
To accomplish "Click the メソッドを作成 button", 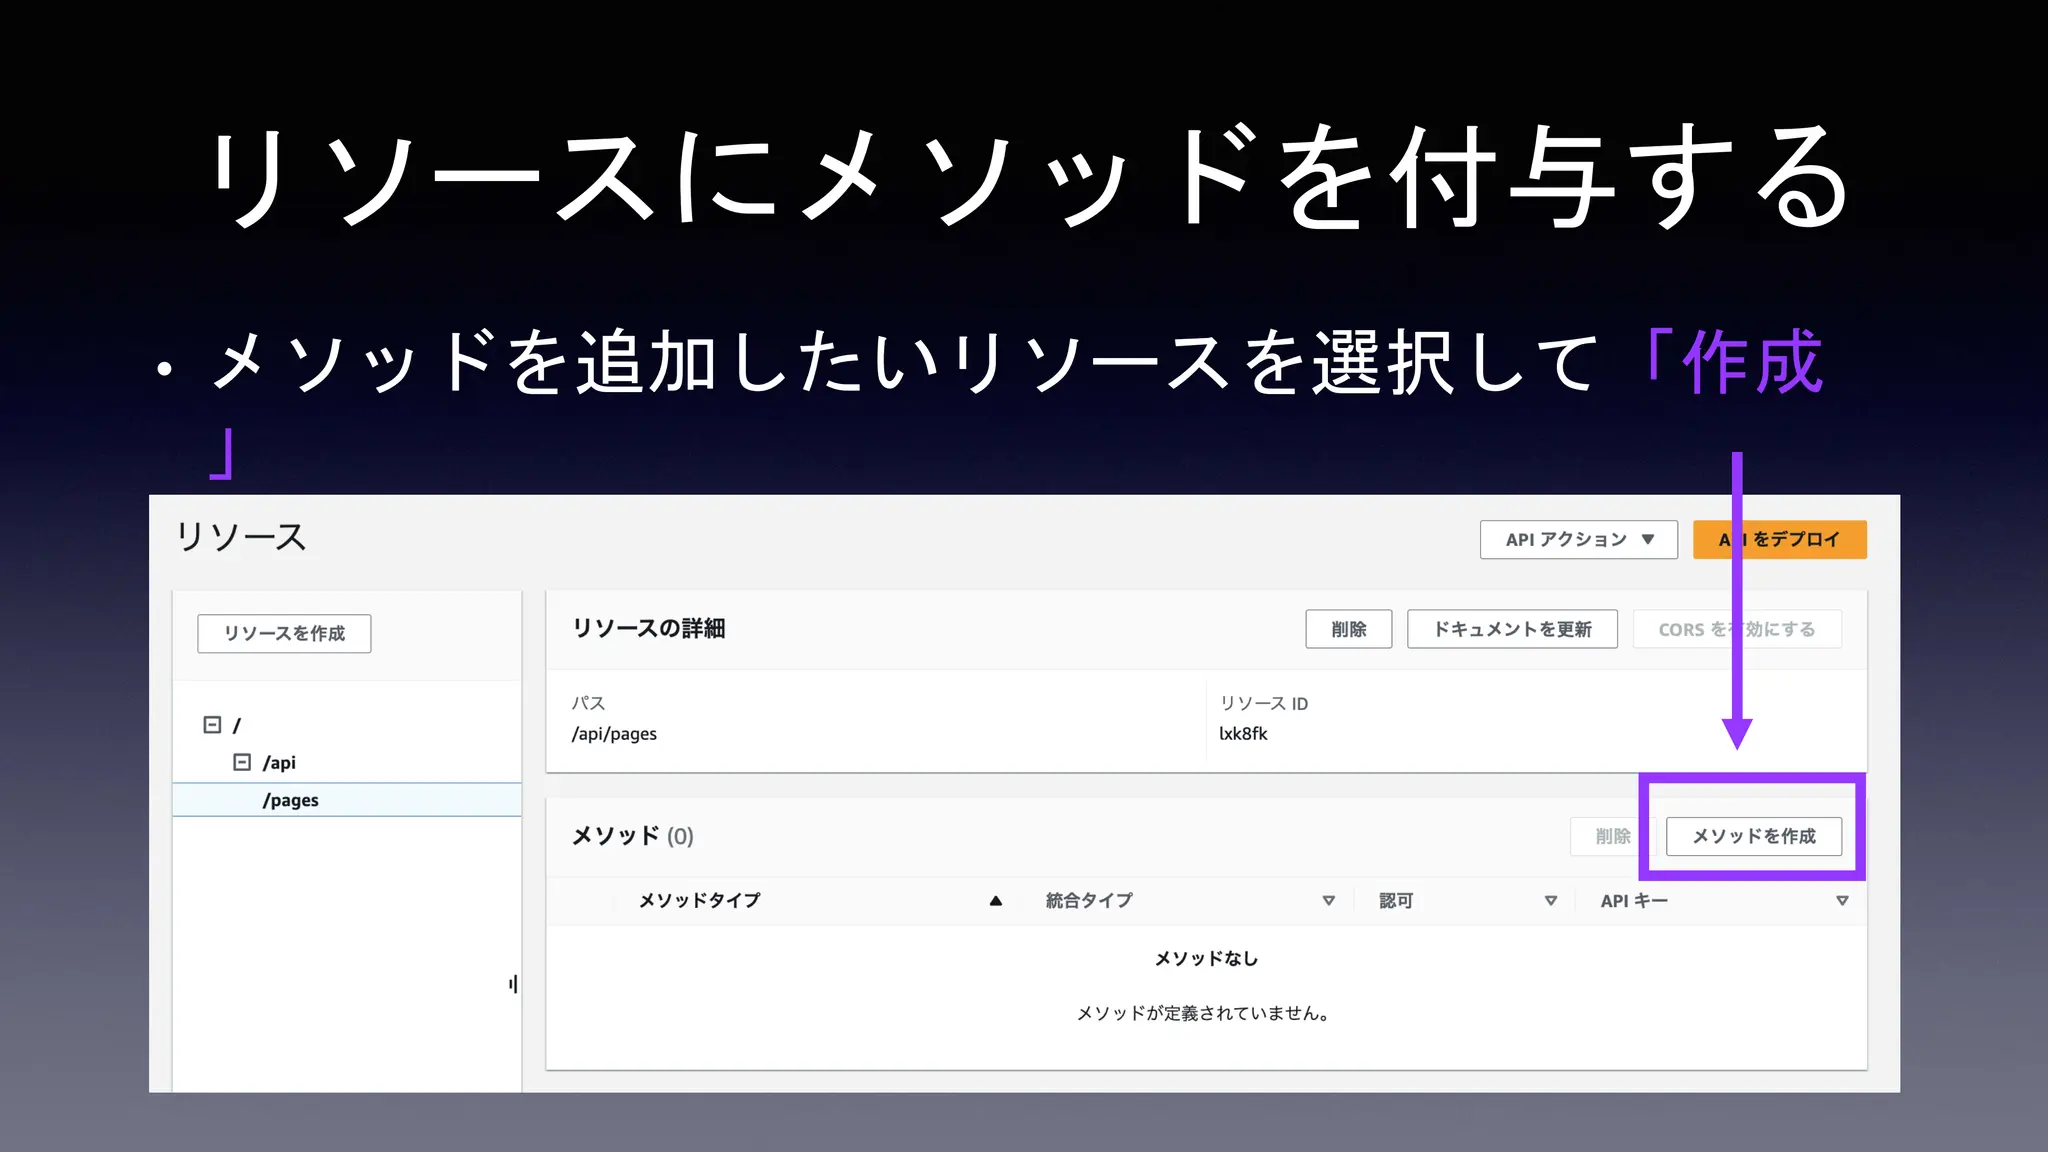I will tap(1753, 837).
